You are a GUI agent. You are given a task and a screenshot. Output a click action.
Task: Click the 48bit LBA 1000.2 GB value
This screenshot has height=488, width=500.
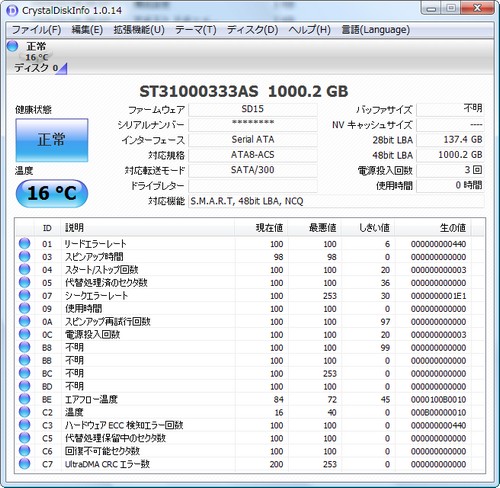pos(450,155)
